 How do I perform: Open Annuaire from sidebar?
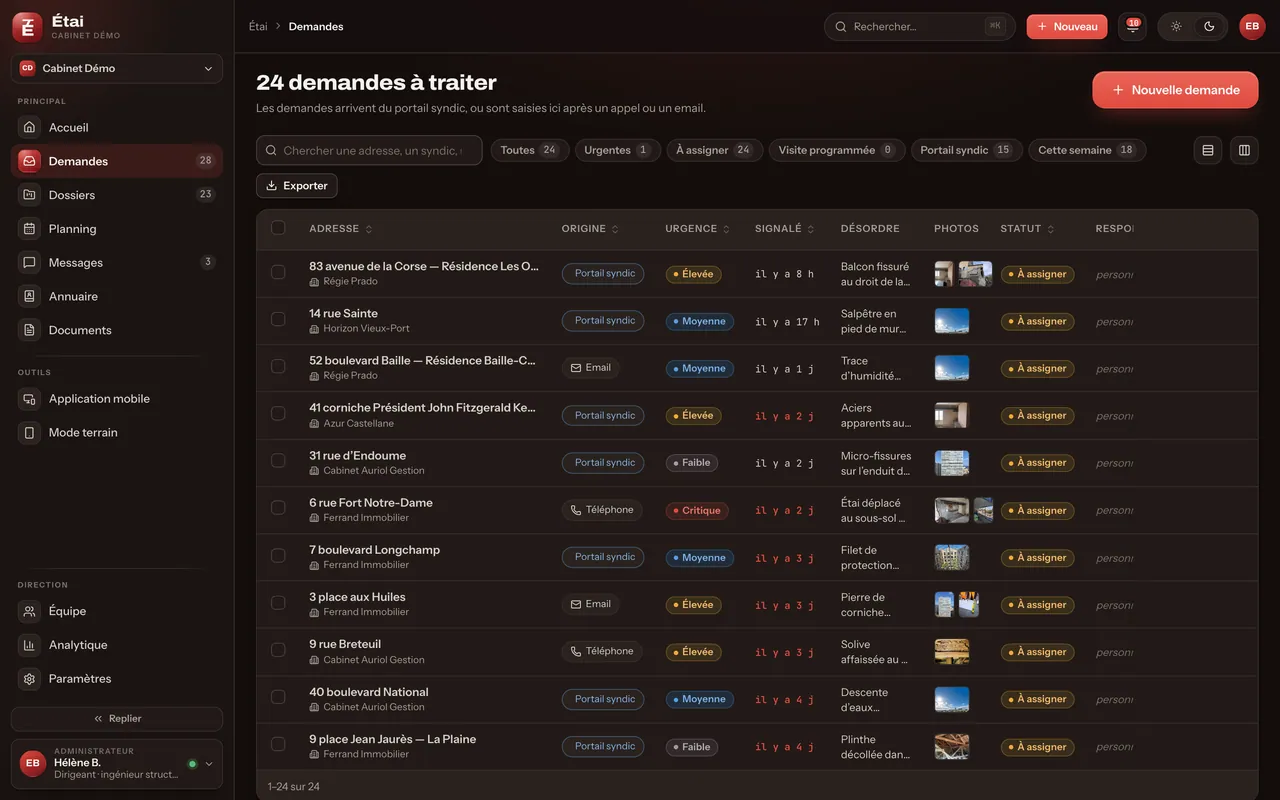coord(117,296)
